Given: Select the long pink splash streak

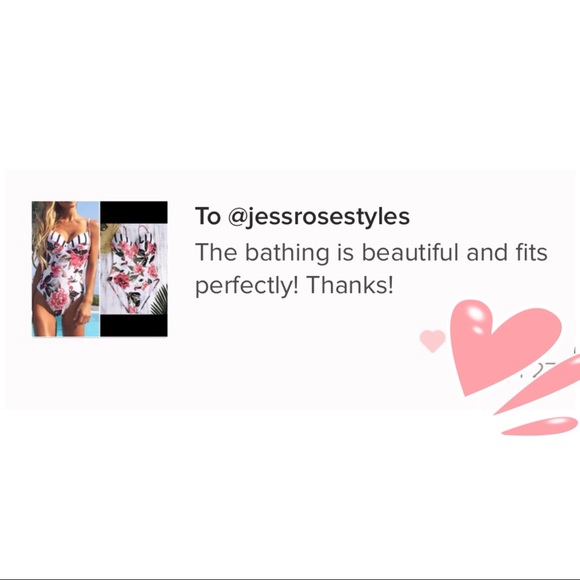Looking at the screenshot, I should [x=538, y=385].
